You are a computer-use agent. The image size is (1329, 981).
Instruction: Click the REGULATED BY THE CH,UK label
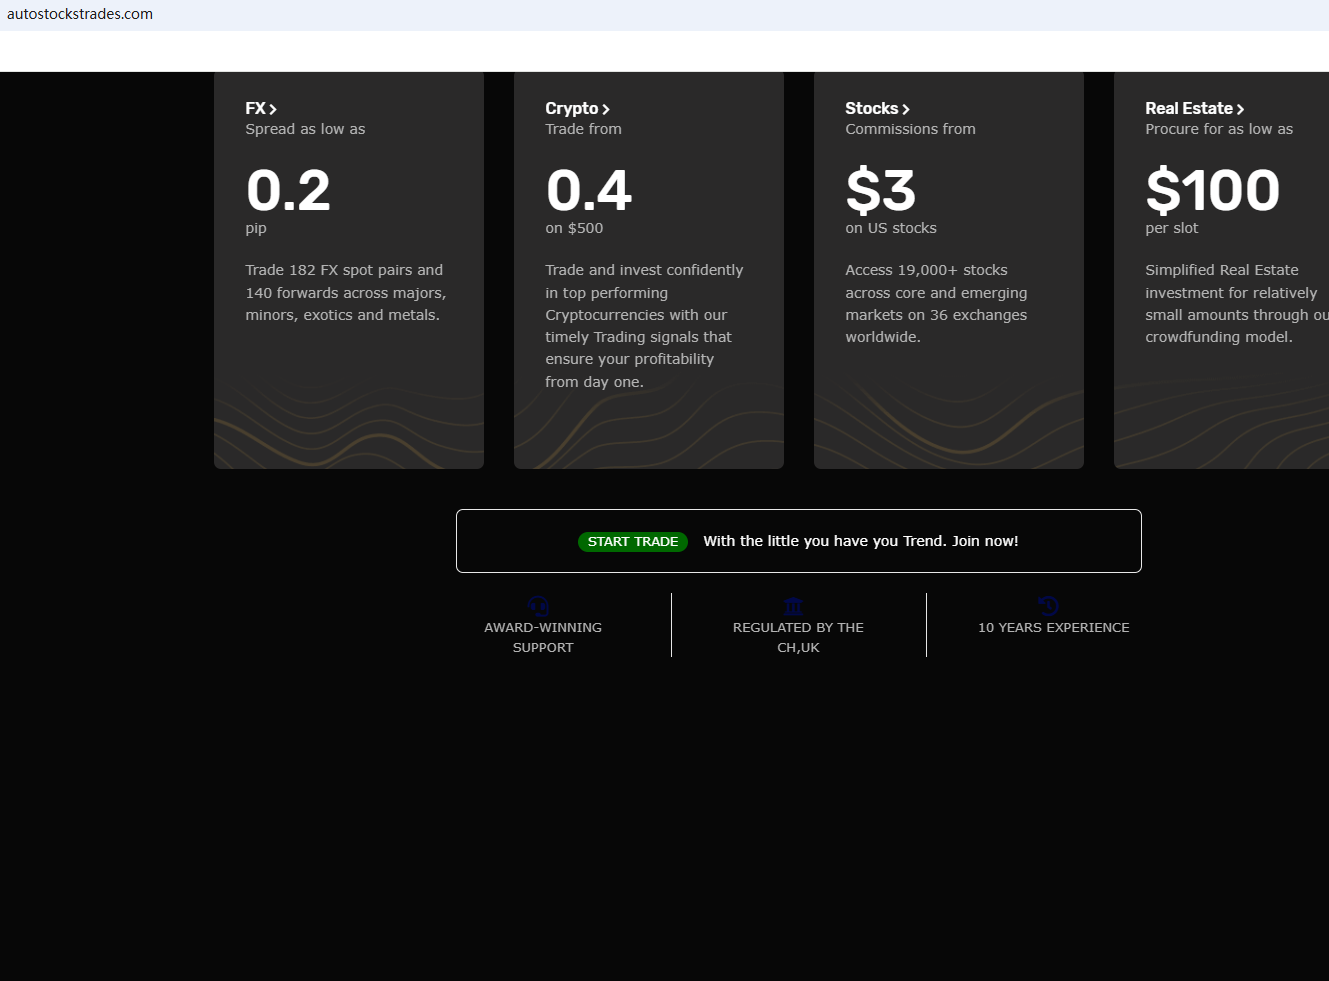[x=798, y=637]
